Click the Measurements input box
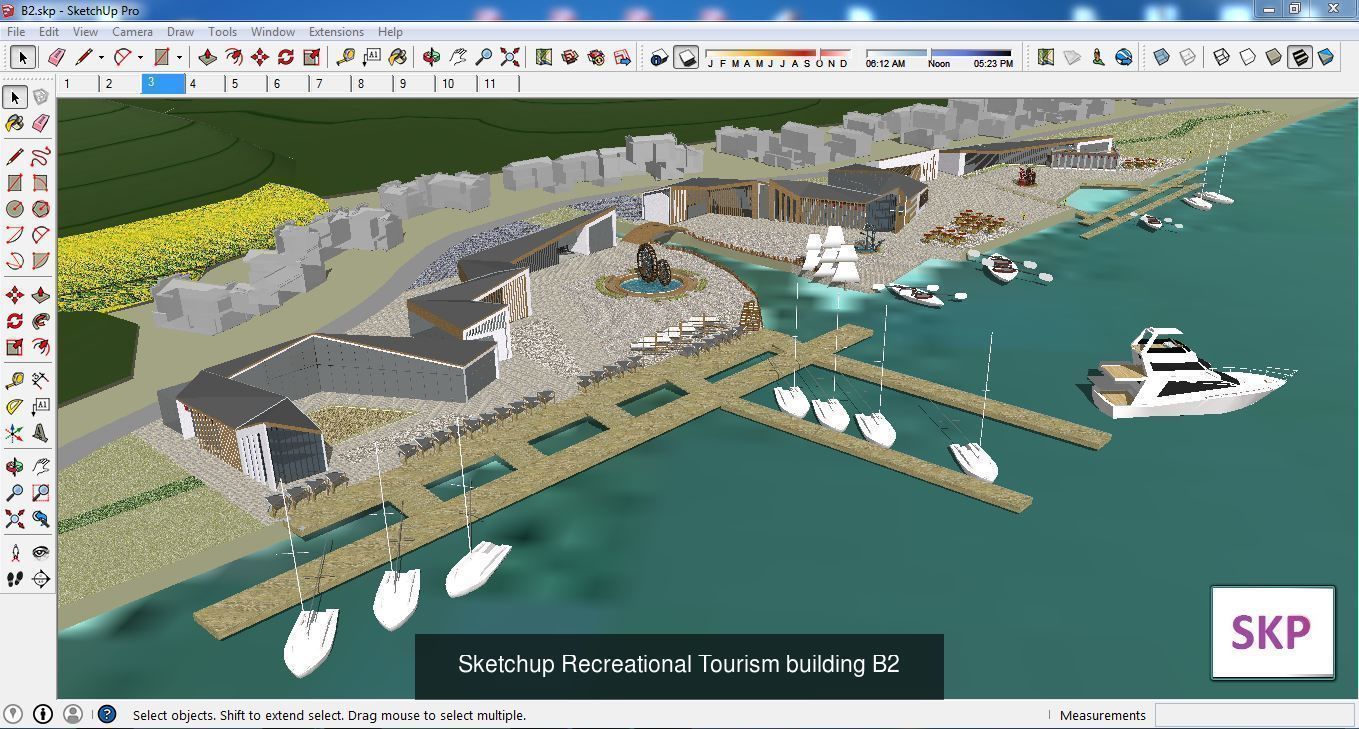Image resolution: width=1359 pixels, height=729 pixels. click(1254, 715)
